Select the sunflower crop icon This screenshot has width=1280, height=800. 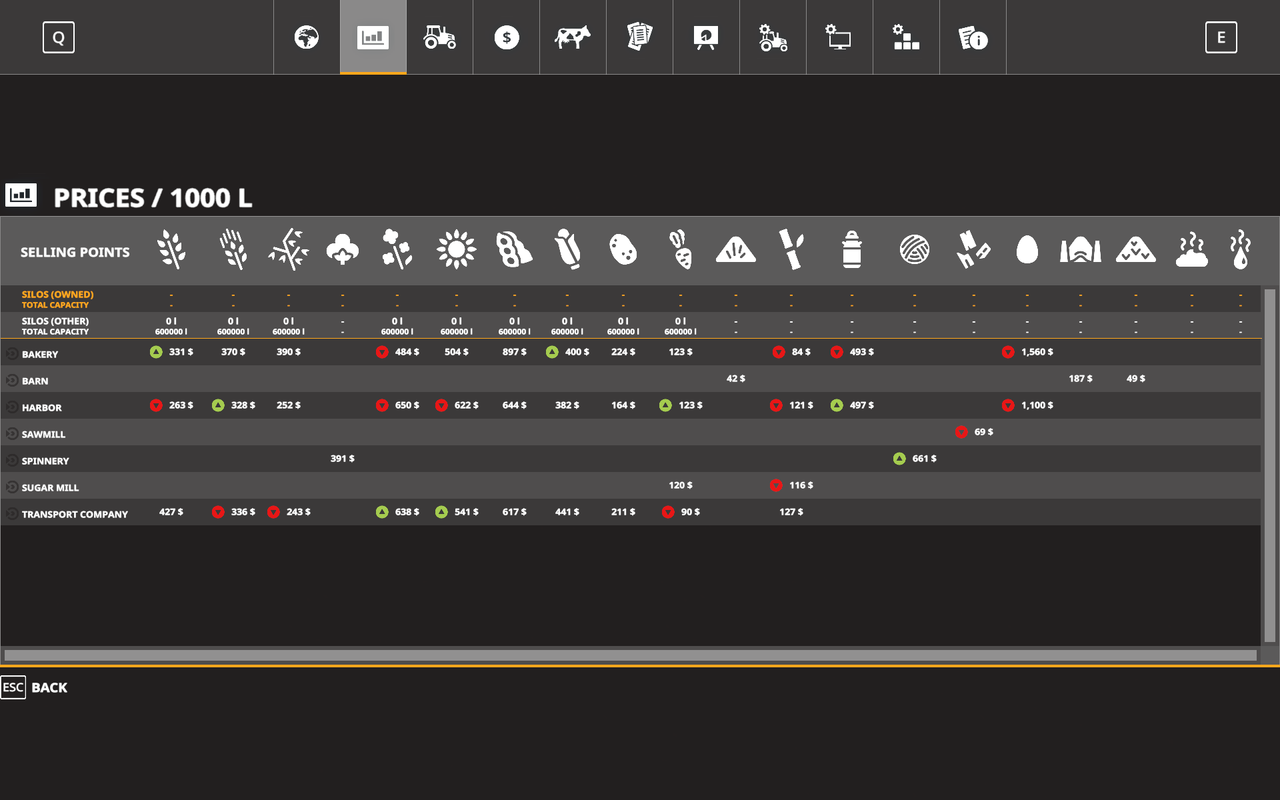(x=456, y=248)
